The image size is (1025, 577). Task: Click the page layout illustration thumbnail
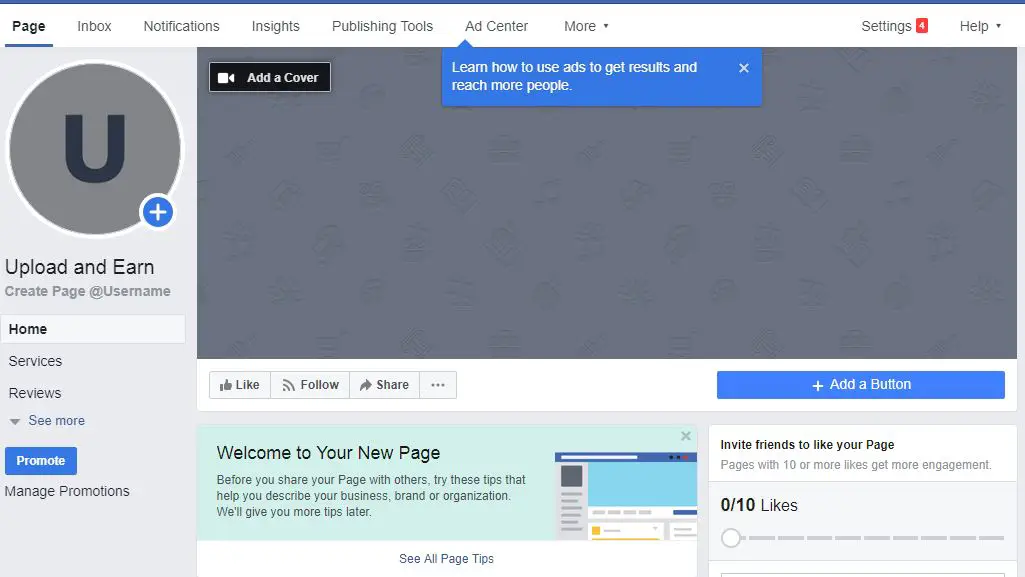(626, 495)
